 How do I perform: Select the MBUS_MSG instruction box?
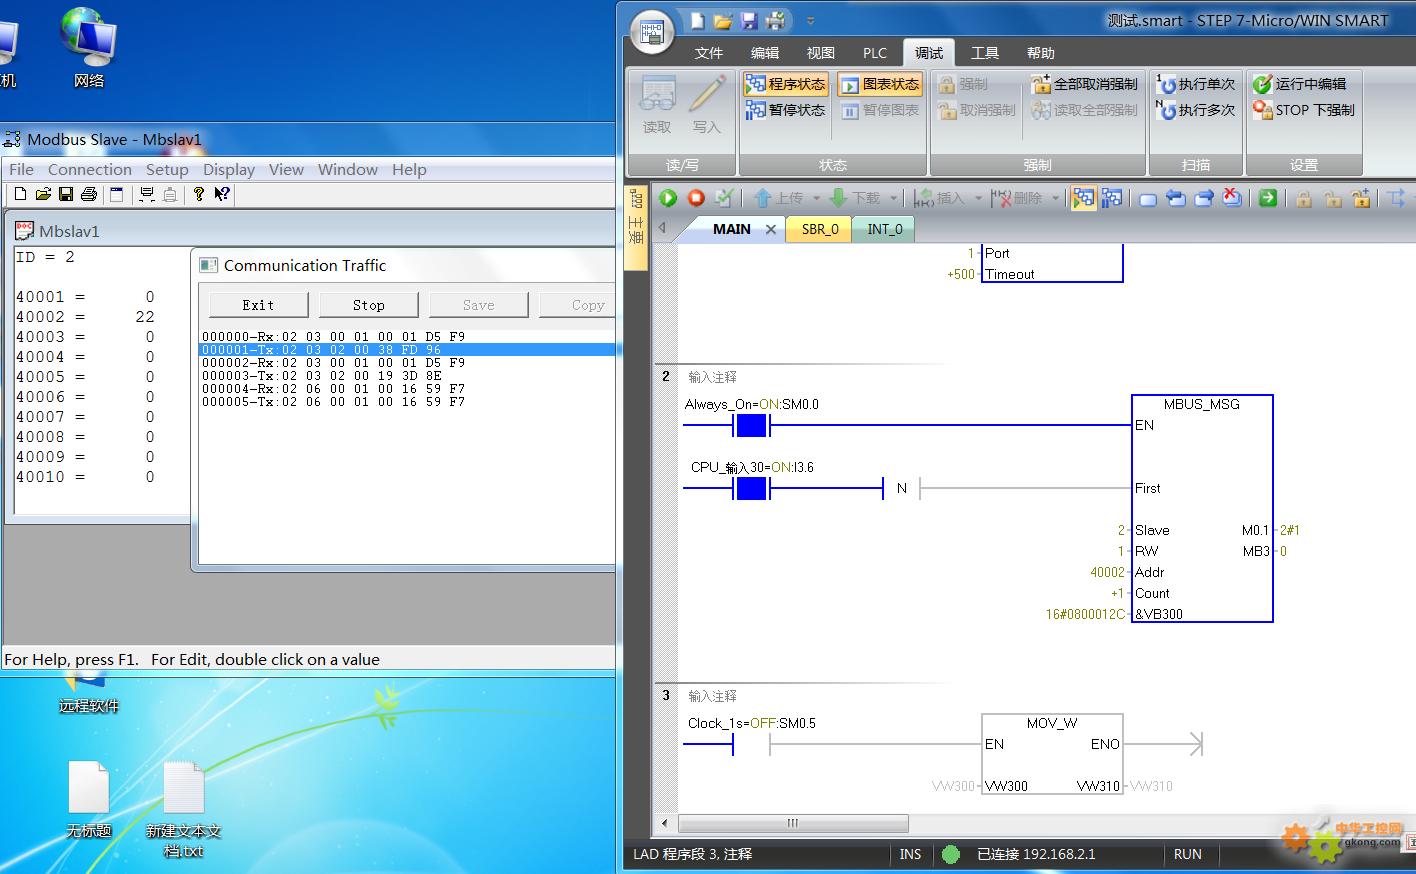click(1202, 508)
